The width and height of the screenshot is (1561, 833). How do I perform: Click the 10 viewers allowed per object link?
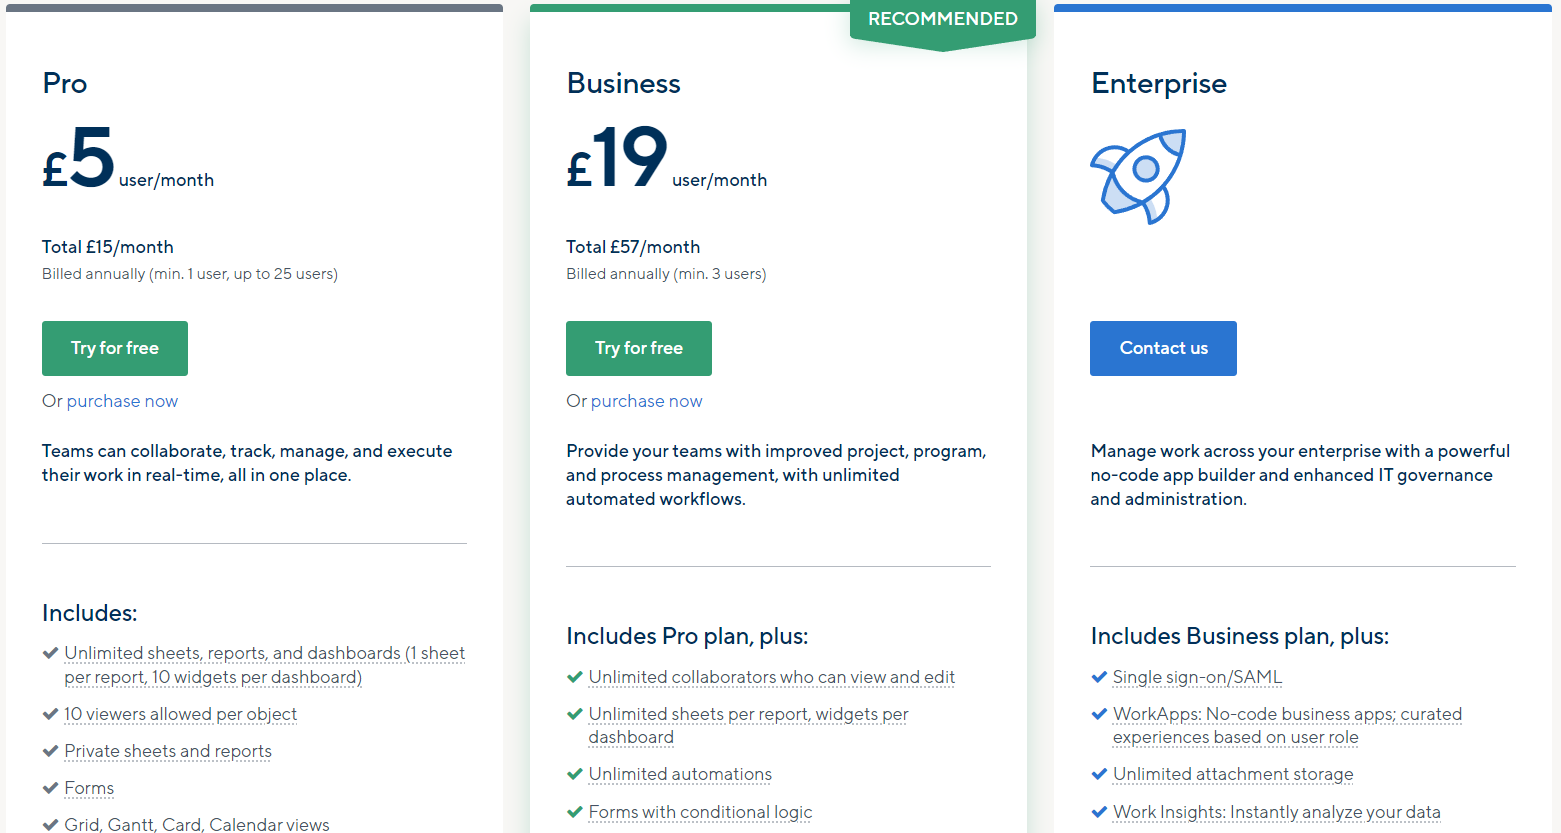point(180,714)
